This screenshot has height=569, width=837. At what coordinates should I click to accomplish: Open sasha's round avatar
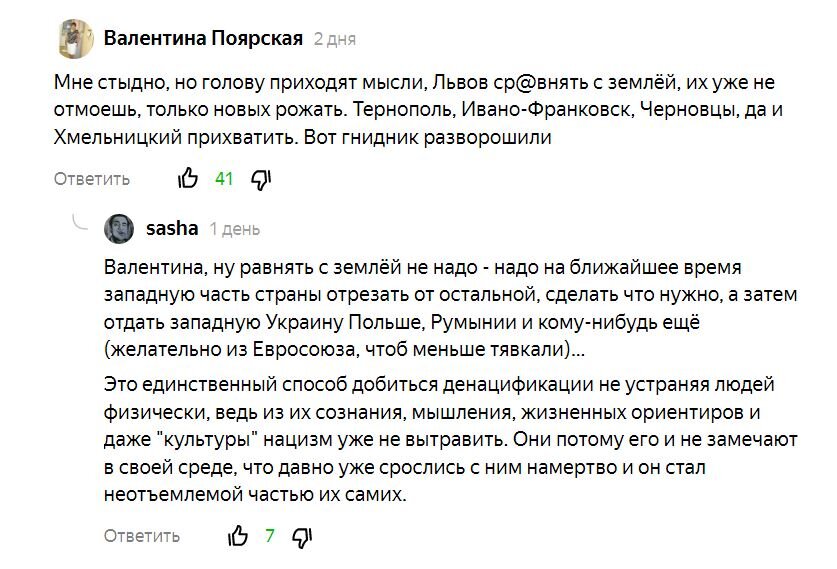(x=119, y=229)
